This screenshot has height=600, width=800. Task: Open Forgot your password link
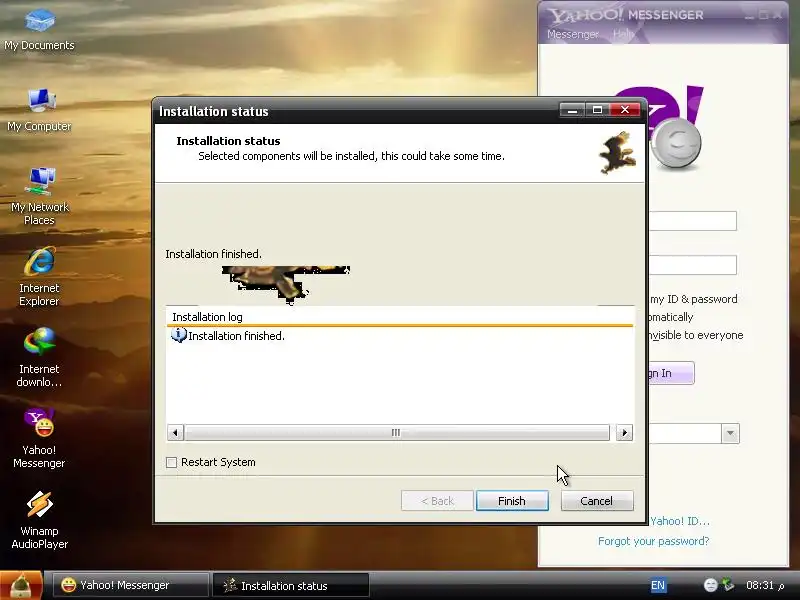[x=654, y=541]
